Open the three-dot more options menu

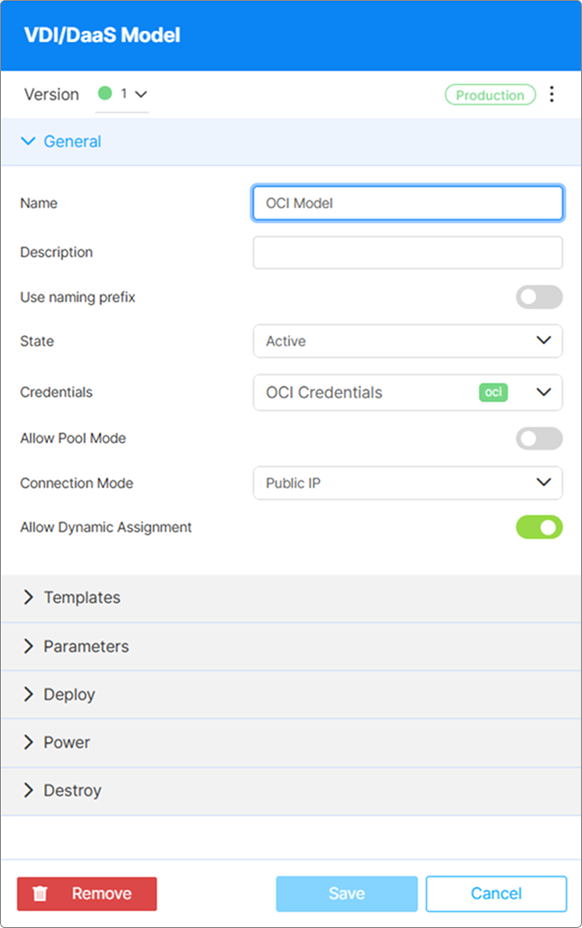click(551, 94)
